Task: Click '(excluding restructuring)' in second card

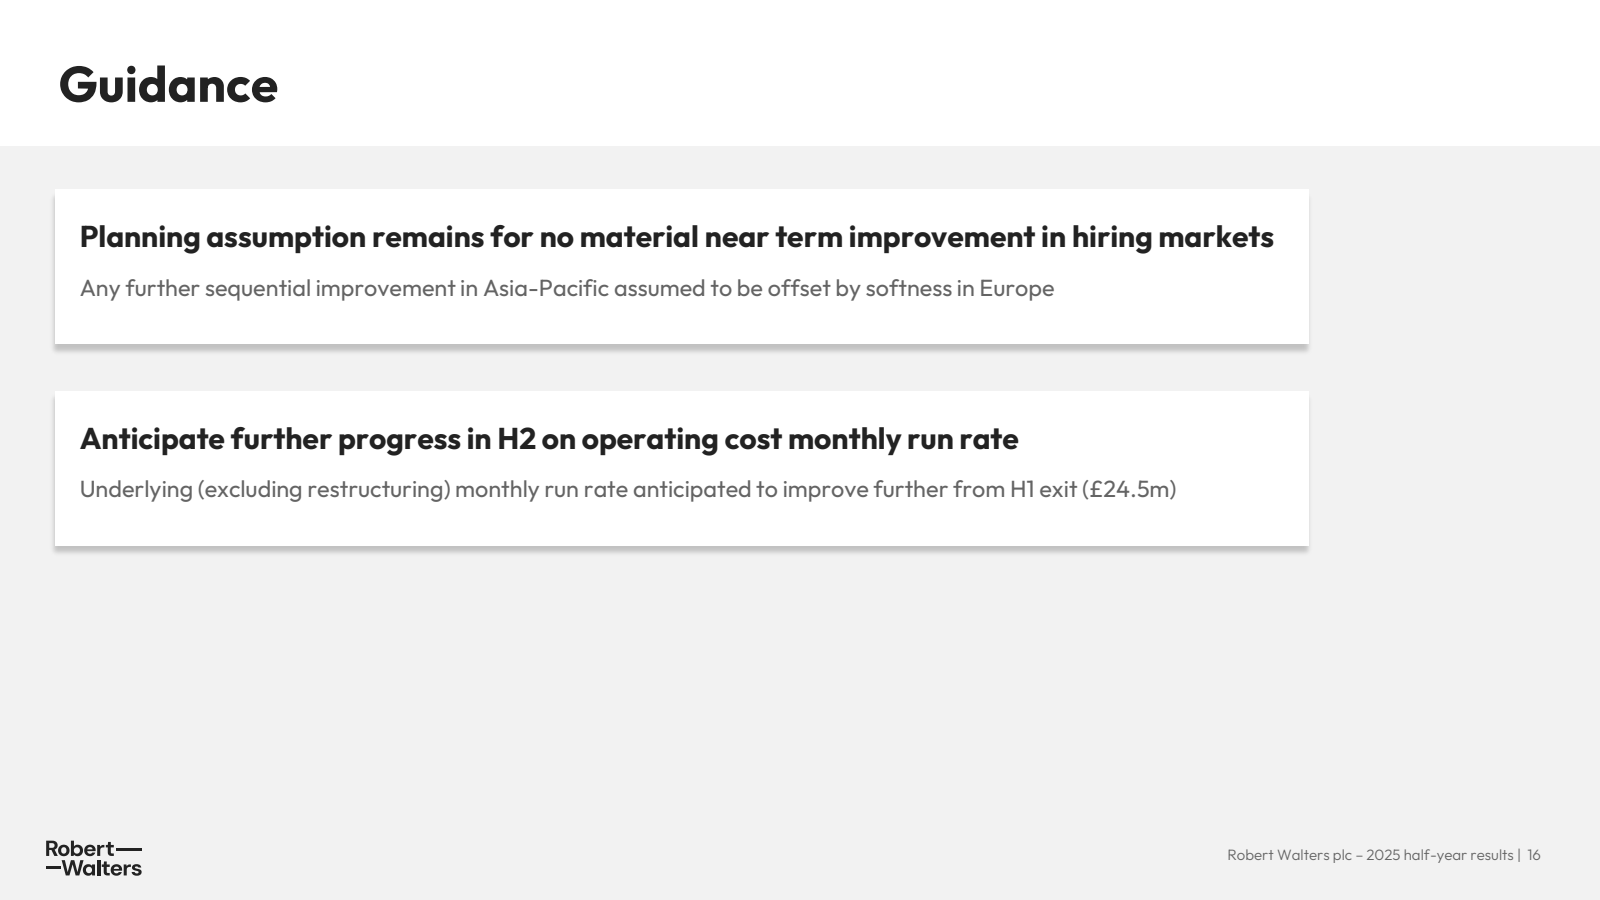Action: [x=324, y=489]
